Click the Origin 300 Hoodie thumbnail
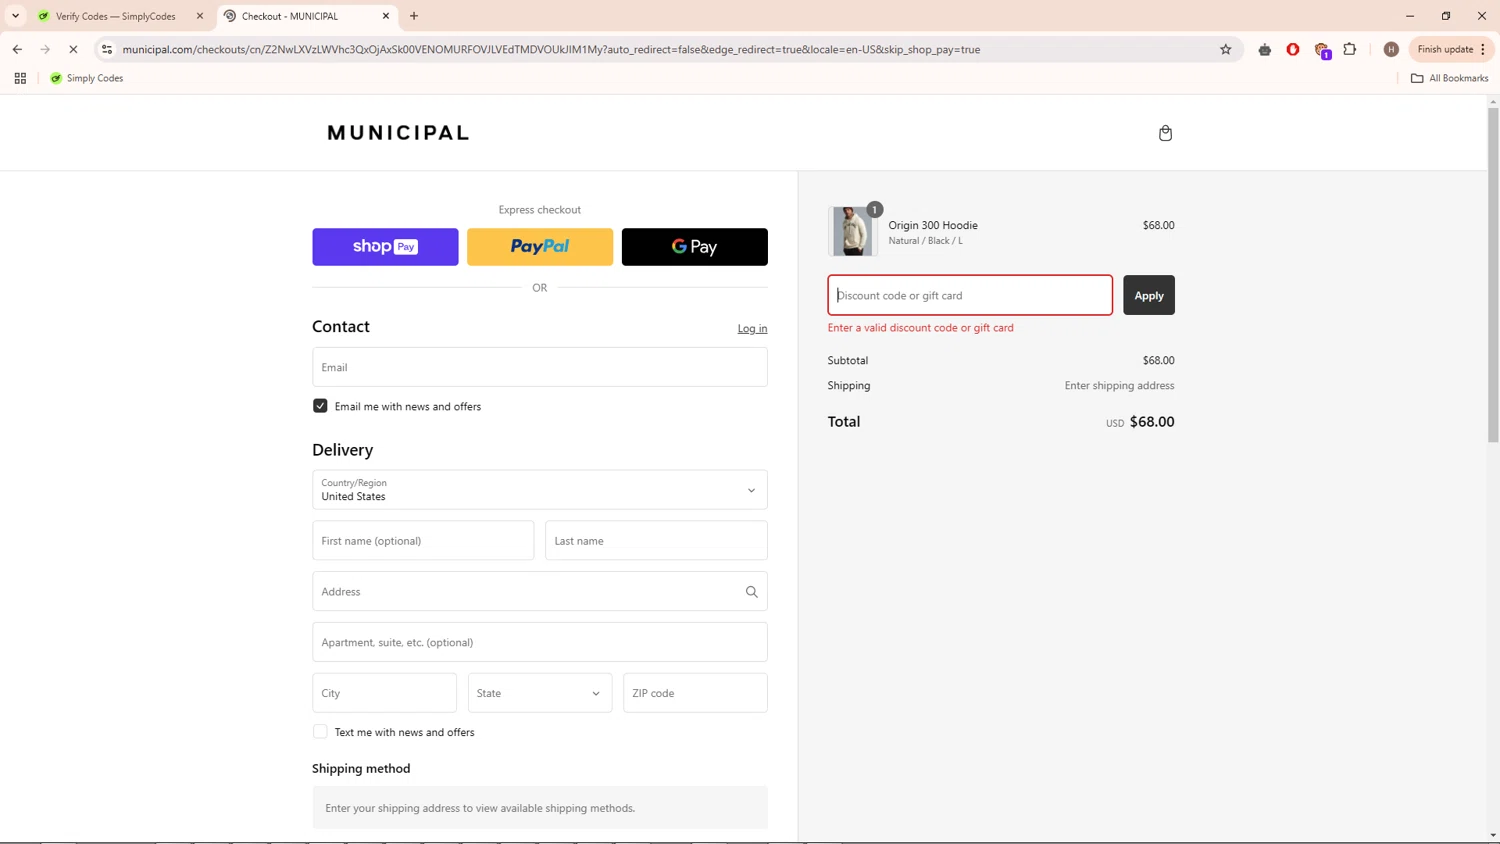 click(853, 231)
